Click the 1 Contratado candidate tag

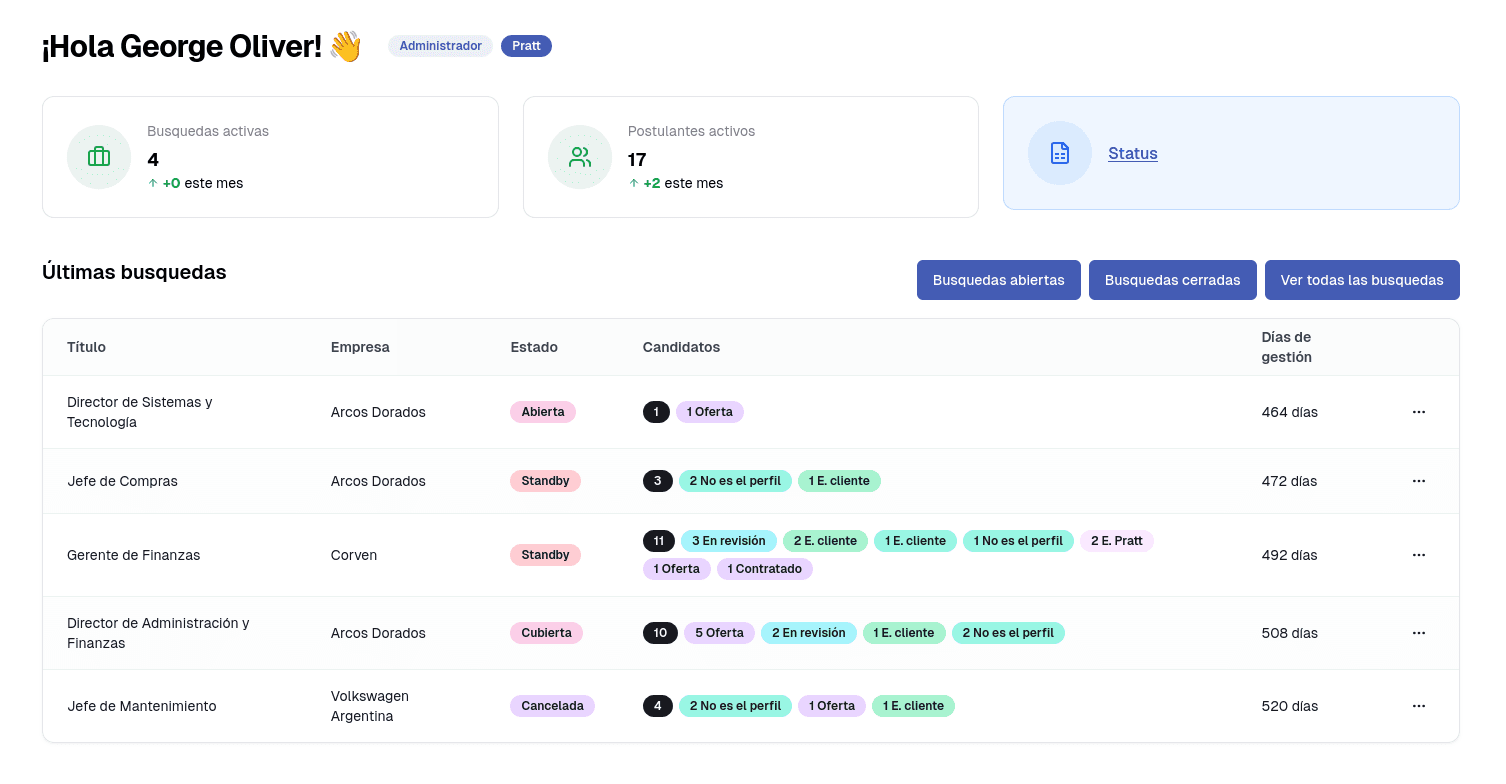(x=764, y=569)
